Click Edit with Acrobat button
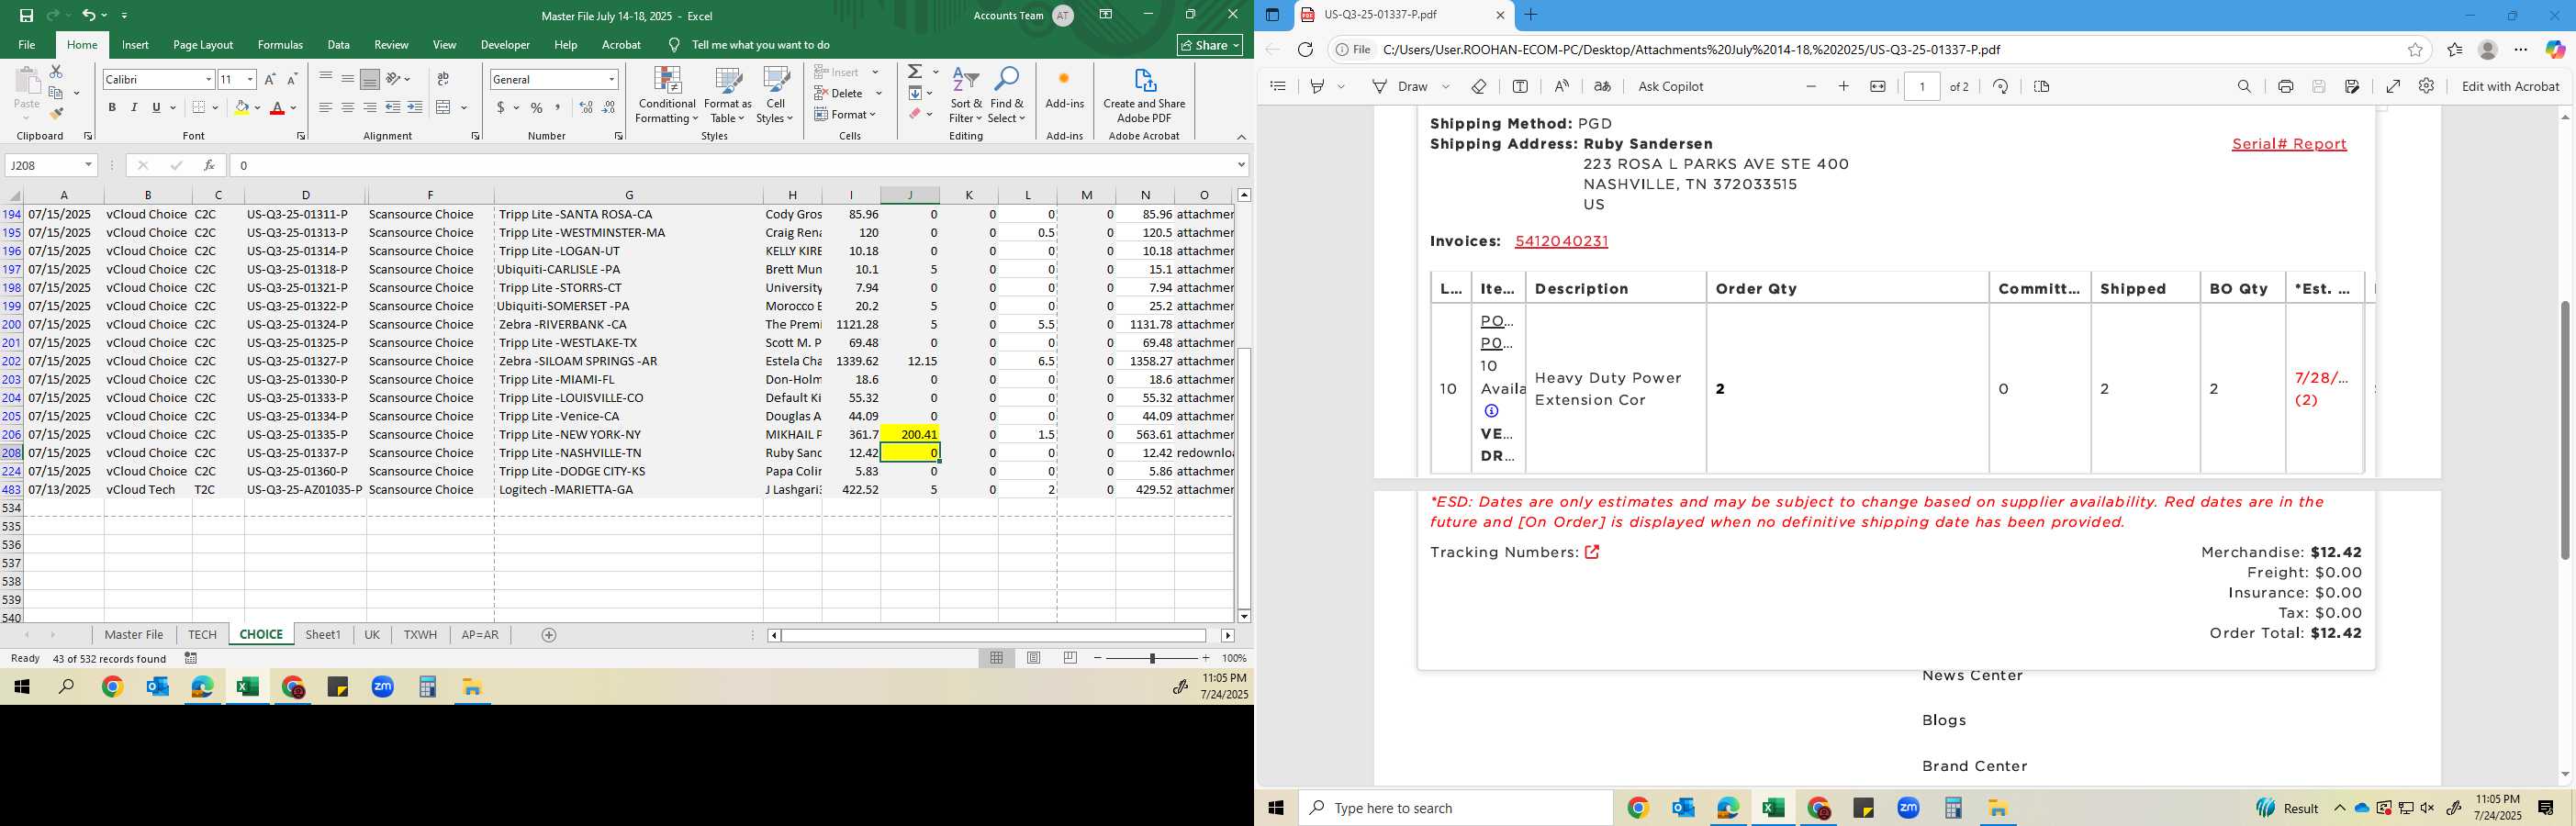Image resolution: width=2576 pixels, height=826 pixels. pyautogui.click(x=2510, y=86)
